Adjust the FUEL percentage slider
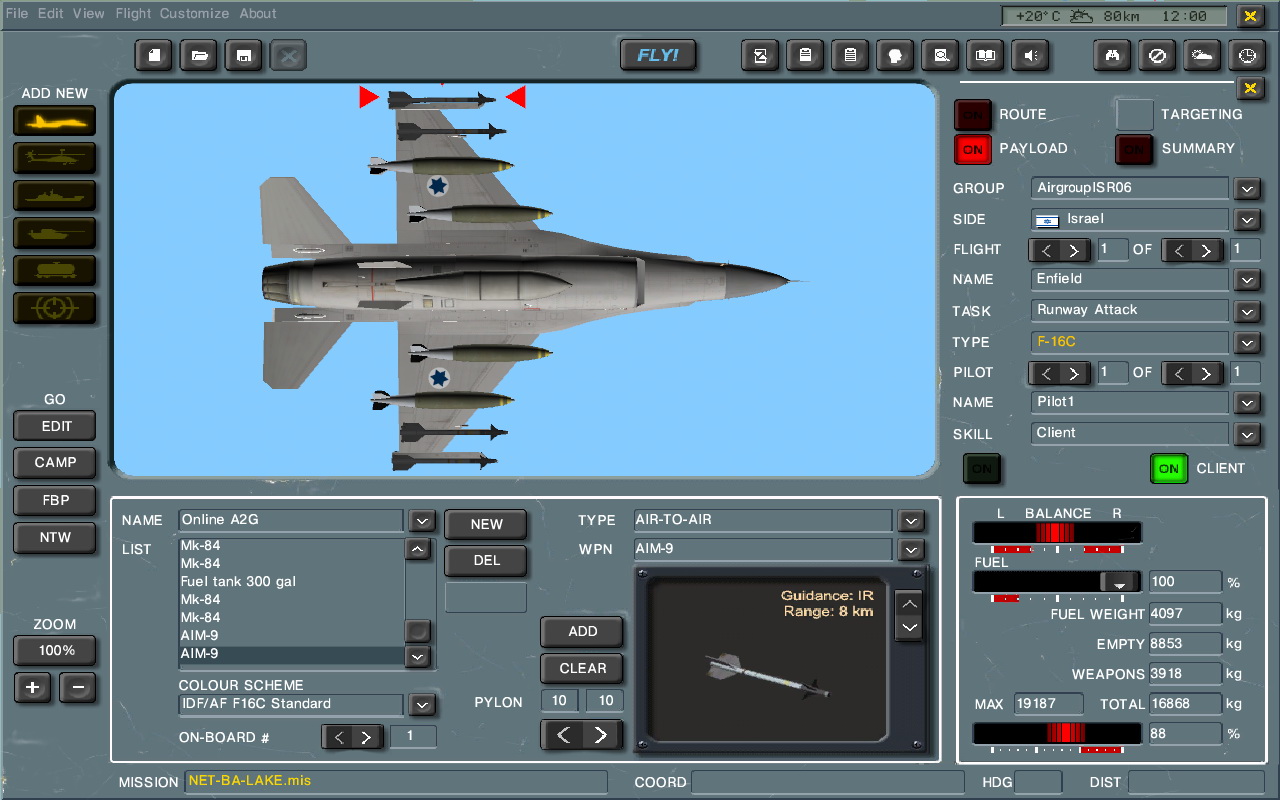Viewport: 1280px width, 800px height. (1119, 582)
